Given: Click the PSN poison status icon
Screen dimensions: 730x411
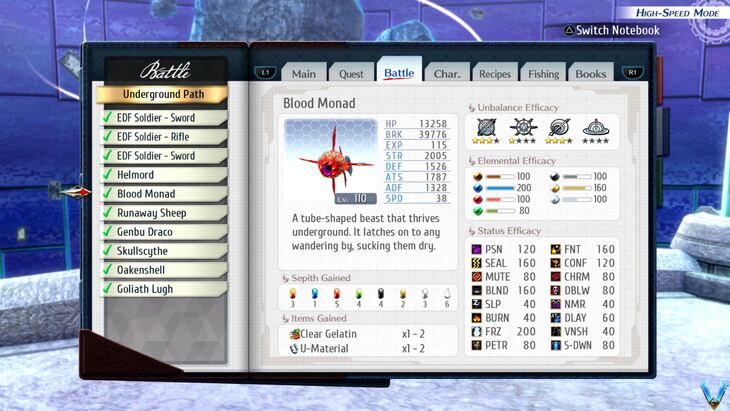Looking at the screenshot, I should [x=476, y=249].
